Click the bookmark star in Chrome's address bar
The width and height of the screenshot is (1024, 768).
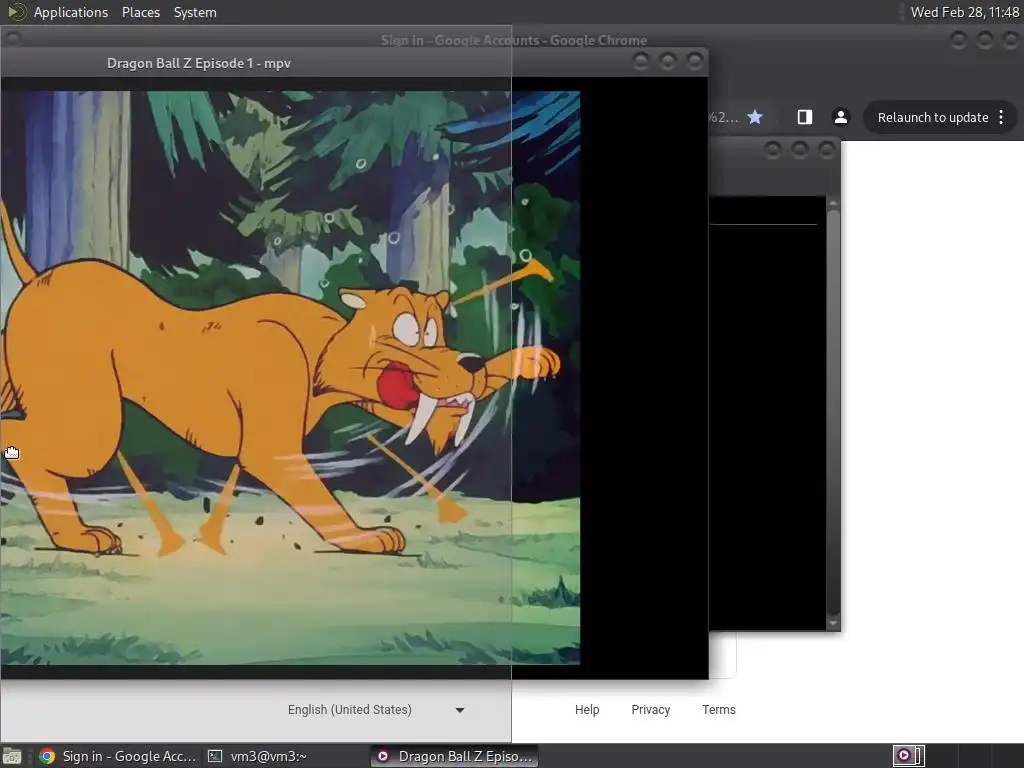click(x=755, y=117)
